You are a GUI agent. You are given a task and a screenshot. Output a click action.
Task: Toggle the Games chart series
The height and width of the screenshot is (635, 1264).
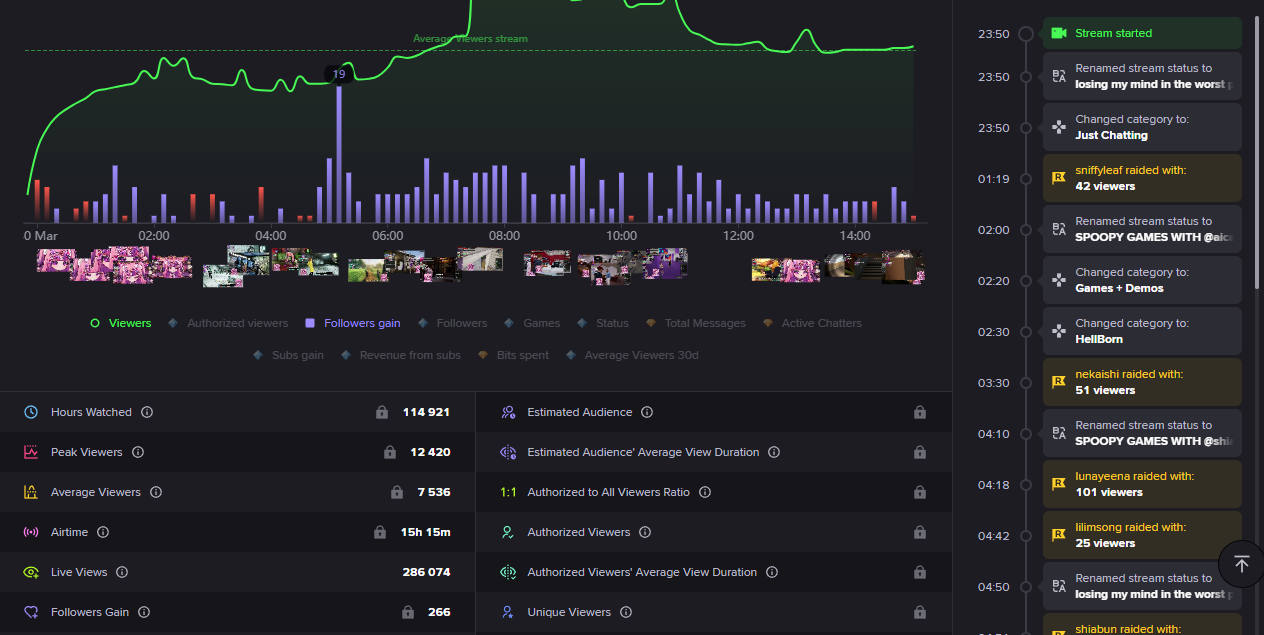pos(533,323)
